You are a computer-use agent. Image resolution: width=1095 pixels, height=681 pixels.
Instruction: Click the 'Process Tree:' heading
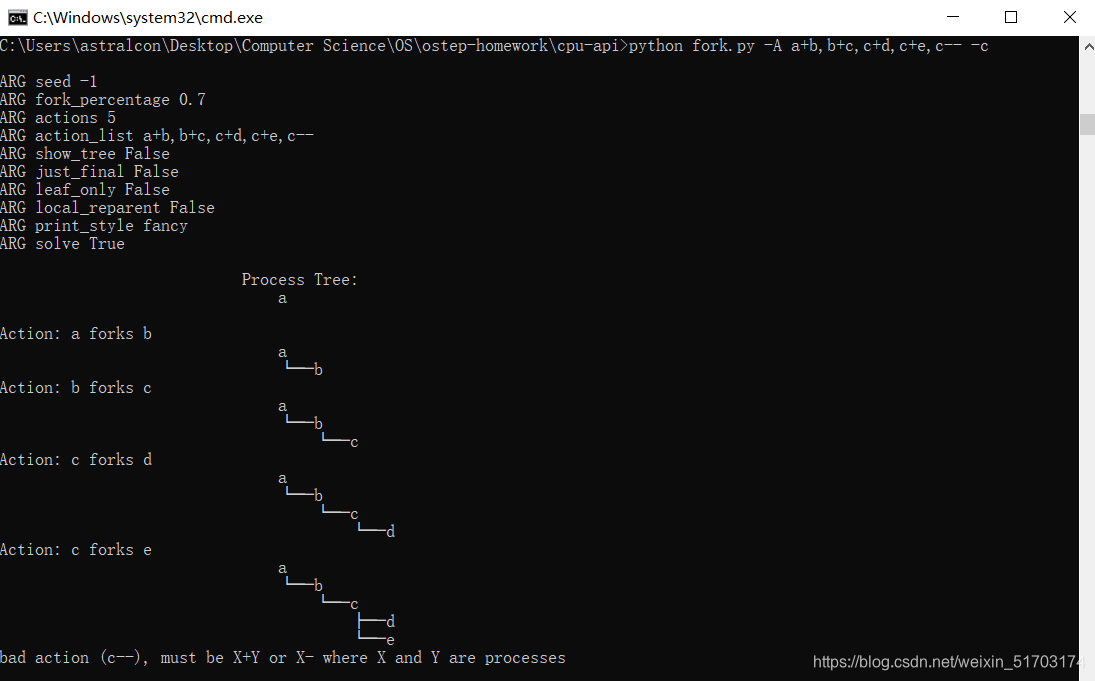(x=300, y=279)
